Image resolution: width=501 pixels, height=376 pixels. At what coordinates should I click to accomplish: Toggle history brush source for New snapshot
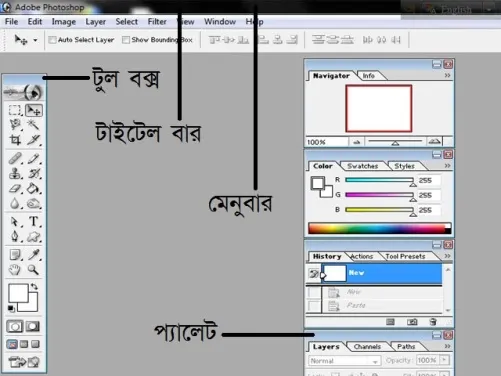(x=313, y=274)
